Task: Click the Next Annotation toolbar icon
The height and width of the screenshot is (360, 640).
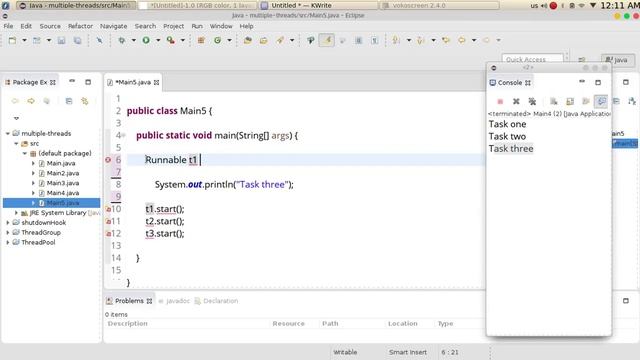Action: tap(396, 40)
